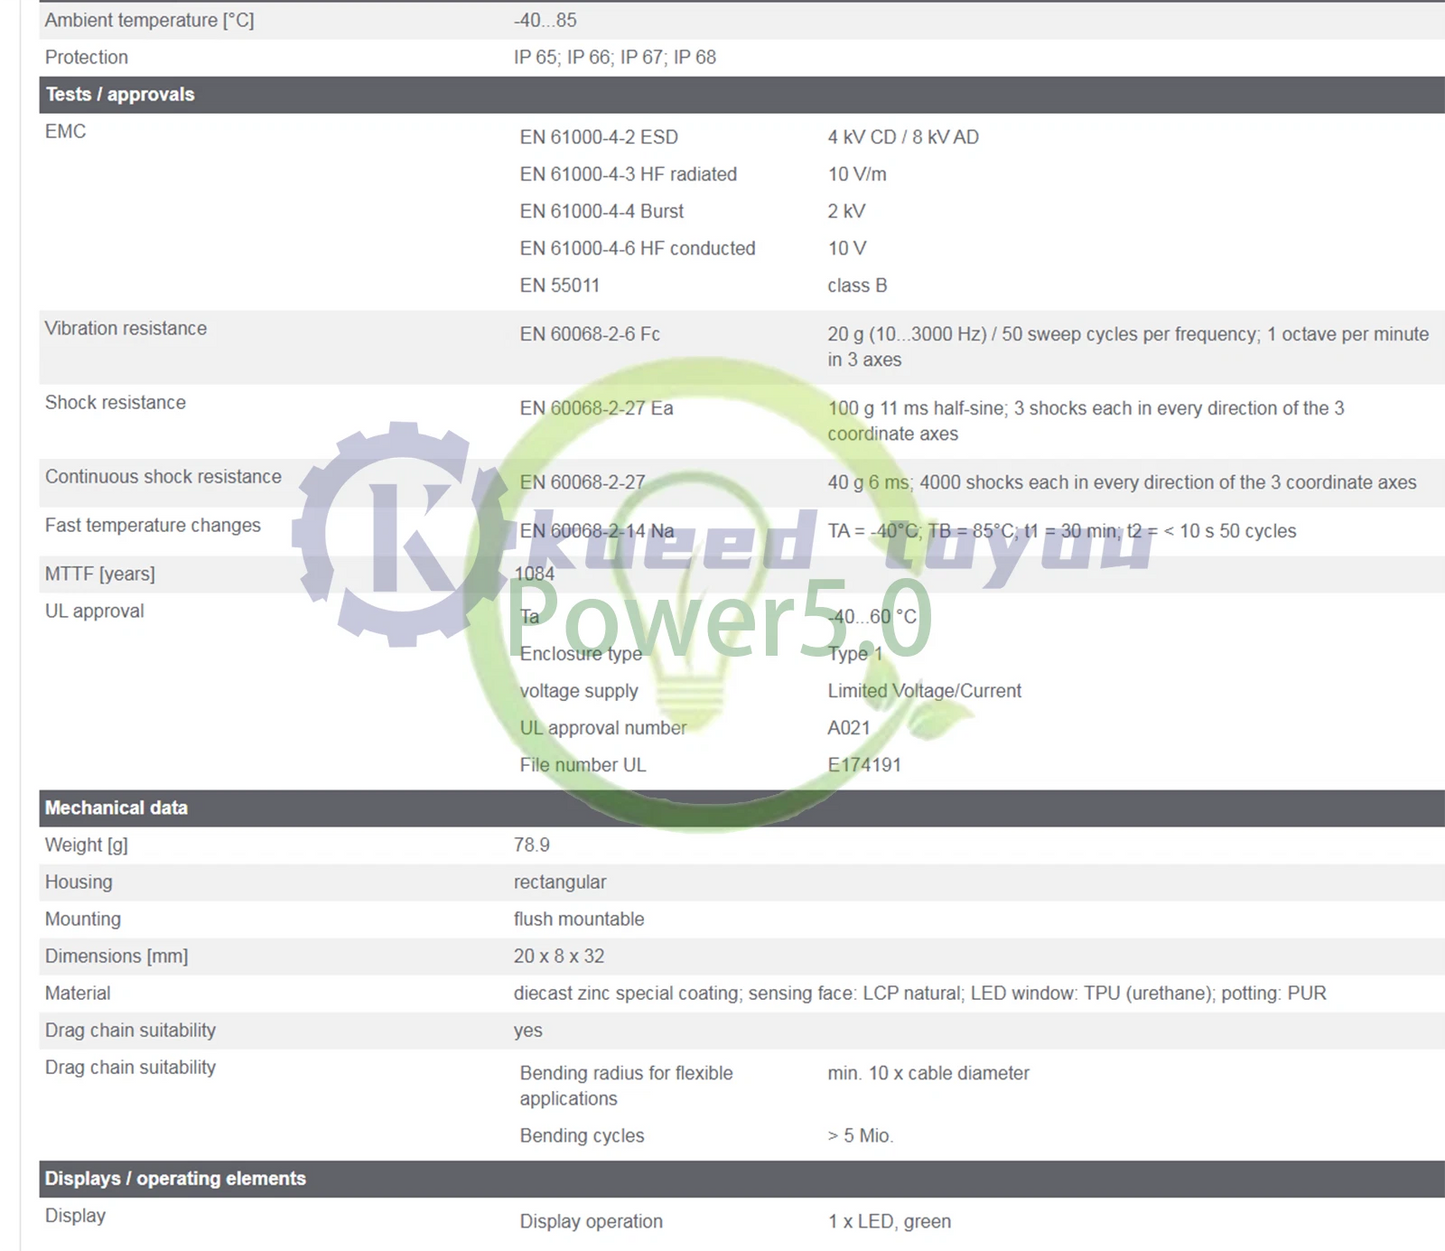Select the Enclosure type entry
The width and height of the screenshot is (1445, 1251).
(581, 654)
